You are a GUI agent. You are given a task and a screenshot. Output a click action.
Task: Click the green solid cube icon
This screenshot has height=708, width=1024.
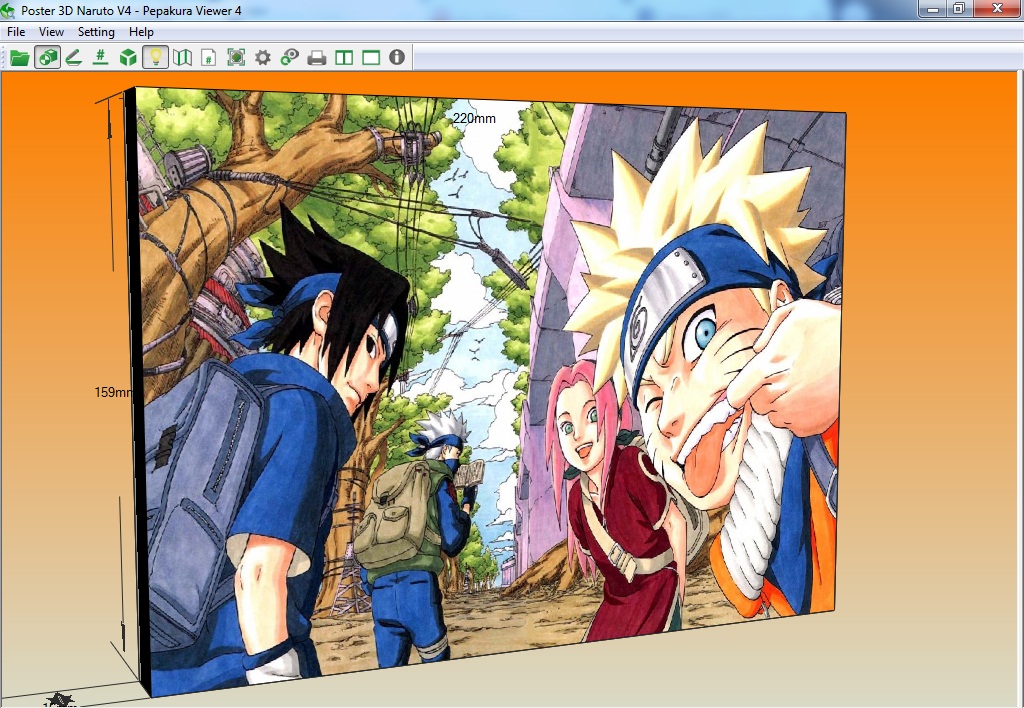(x=128, y=57)
